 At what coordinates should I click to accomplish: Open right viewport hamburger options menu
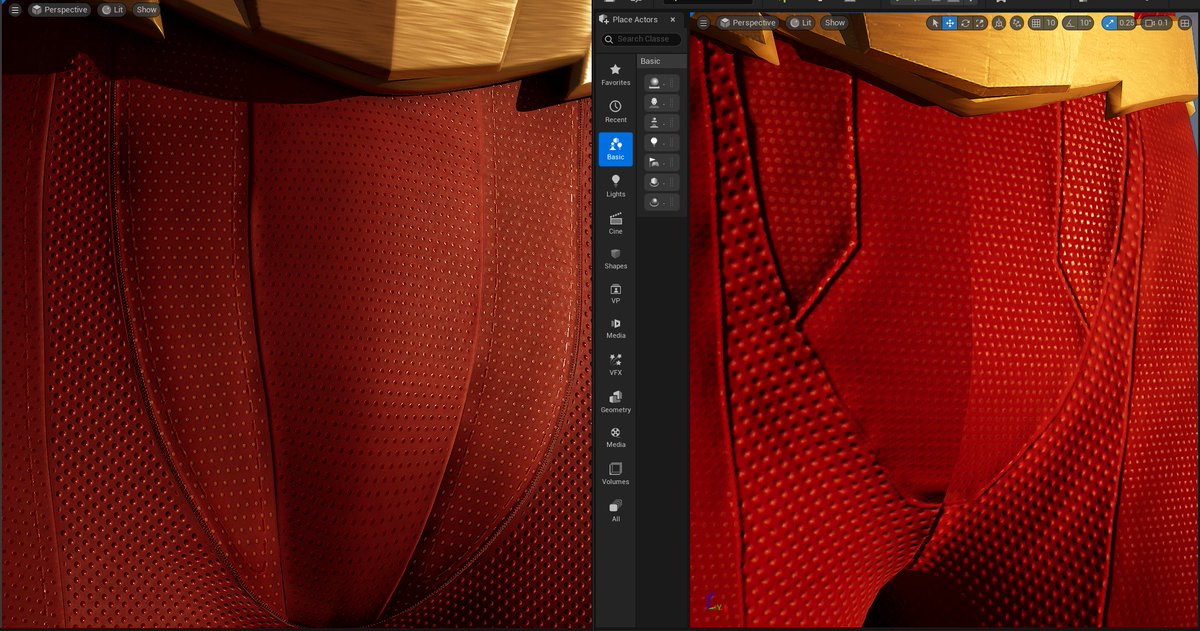(x=703, y=22)
